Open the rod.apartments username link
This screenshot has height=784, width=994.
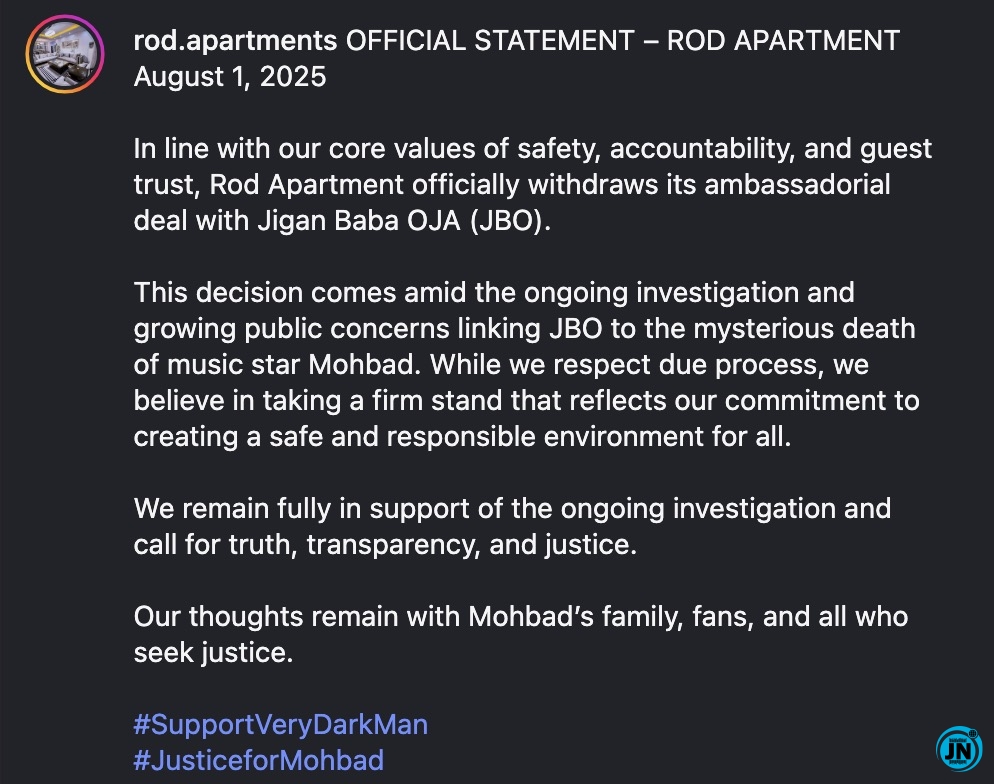pyautogui.click(x=235, y=41)
